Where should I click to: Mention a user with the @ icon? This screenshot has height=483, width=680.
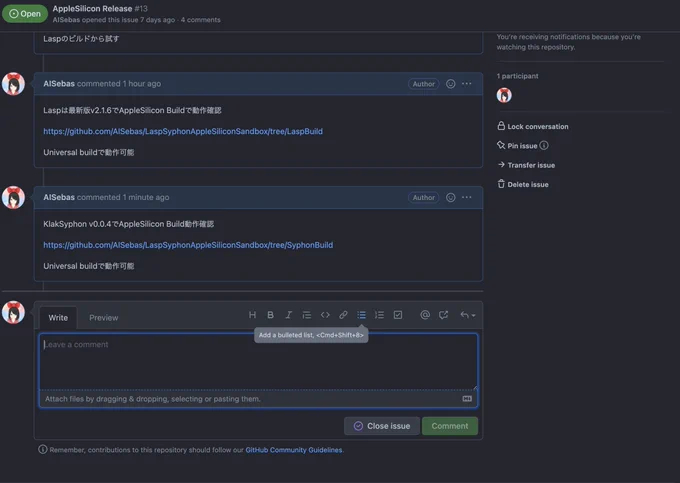425,315
